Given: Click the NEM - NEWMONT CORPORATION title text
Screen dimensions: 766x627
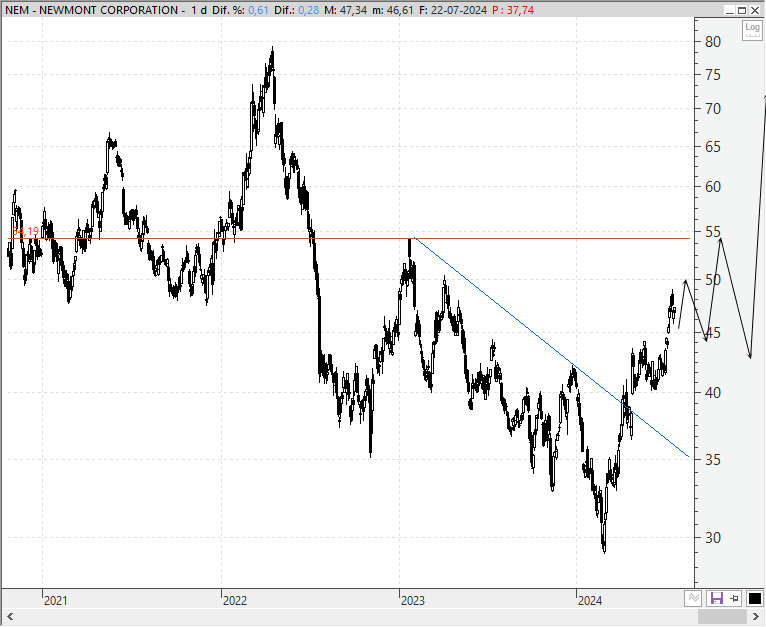Looking at the screenshot, I should (x=92, y=10).
